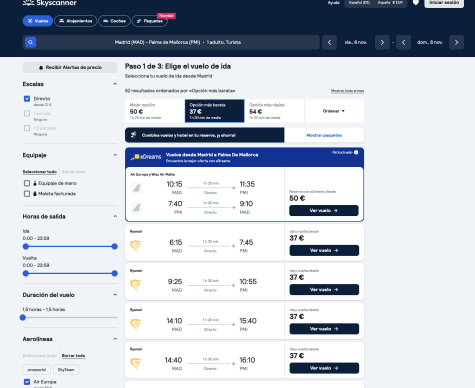This screenshot has width=475, height=388.
Task: Click Ida slider right handle
Action: click(115, 246)
